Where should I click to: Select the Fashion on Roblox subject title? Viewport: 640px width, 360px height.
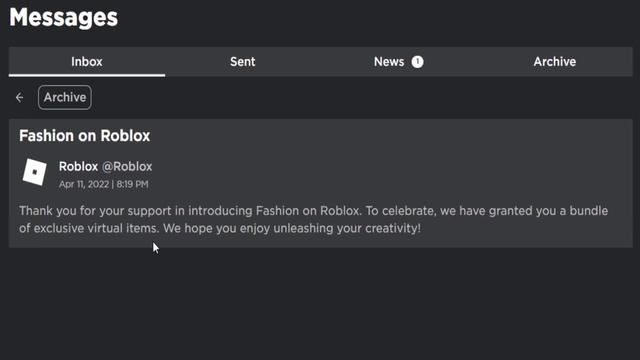click(x=84, y=136)
